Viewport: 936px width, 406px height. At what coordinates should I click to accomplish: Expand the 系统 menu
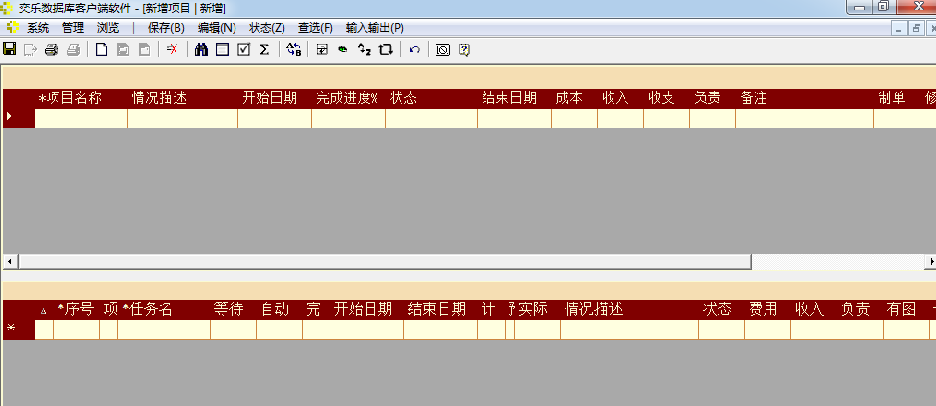(x=38, y=28)
